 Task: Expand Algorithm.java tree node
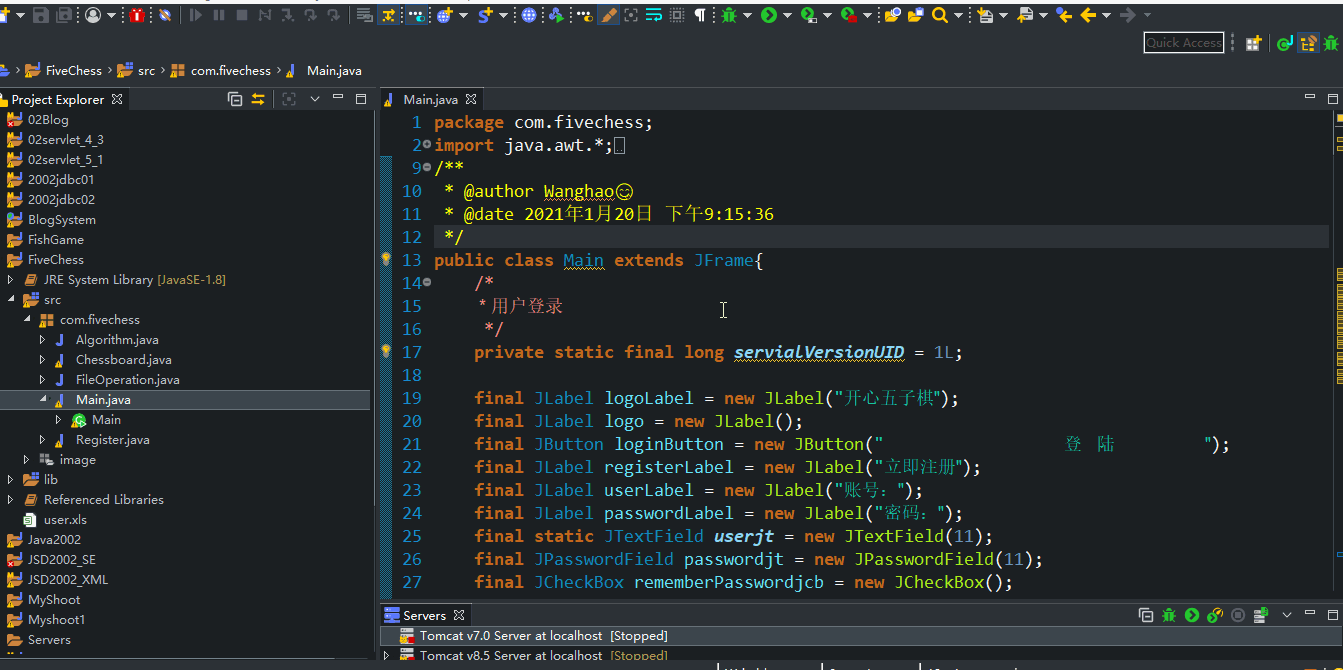[43, 340]
